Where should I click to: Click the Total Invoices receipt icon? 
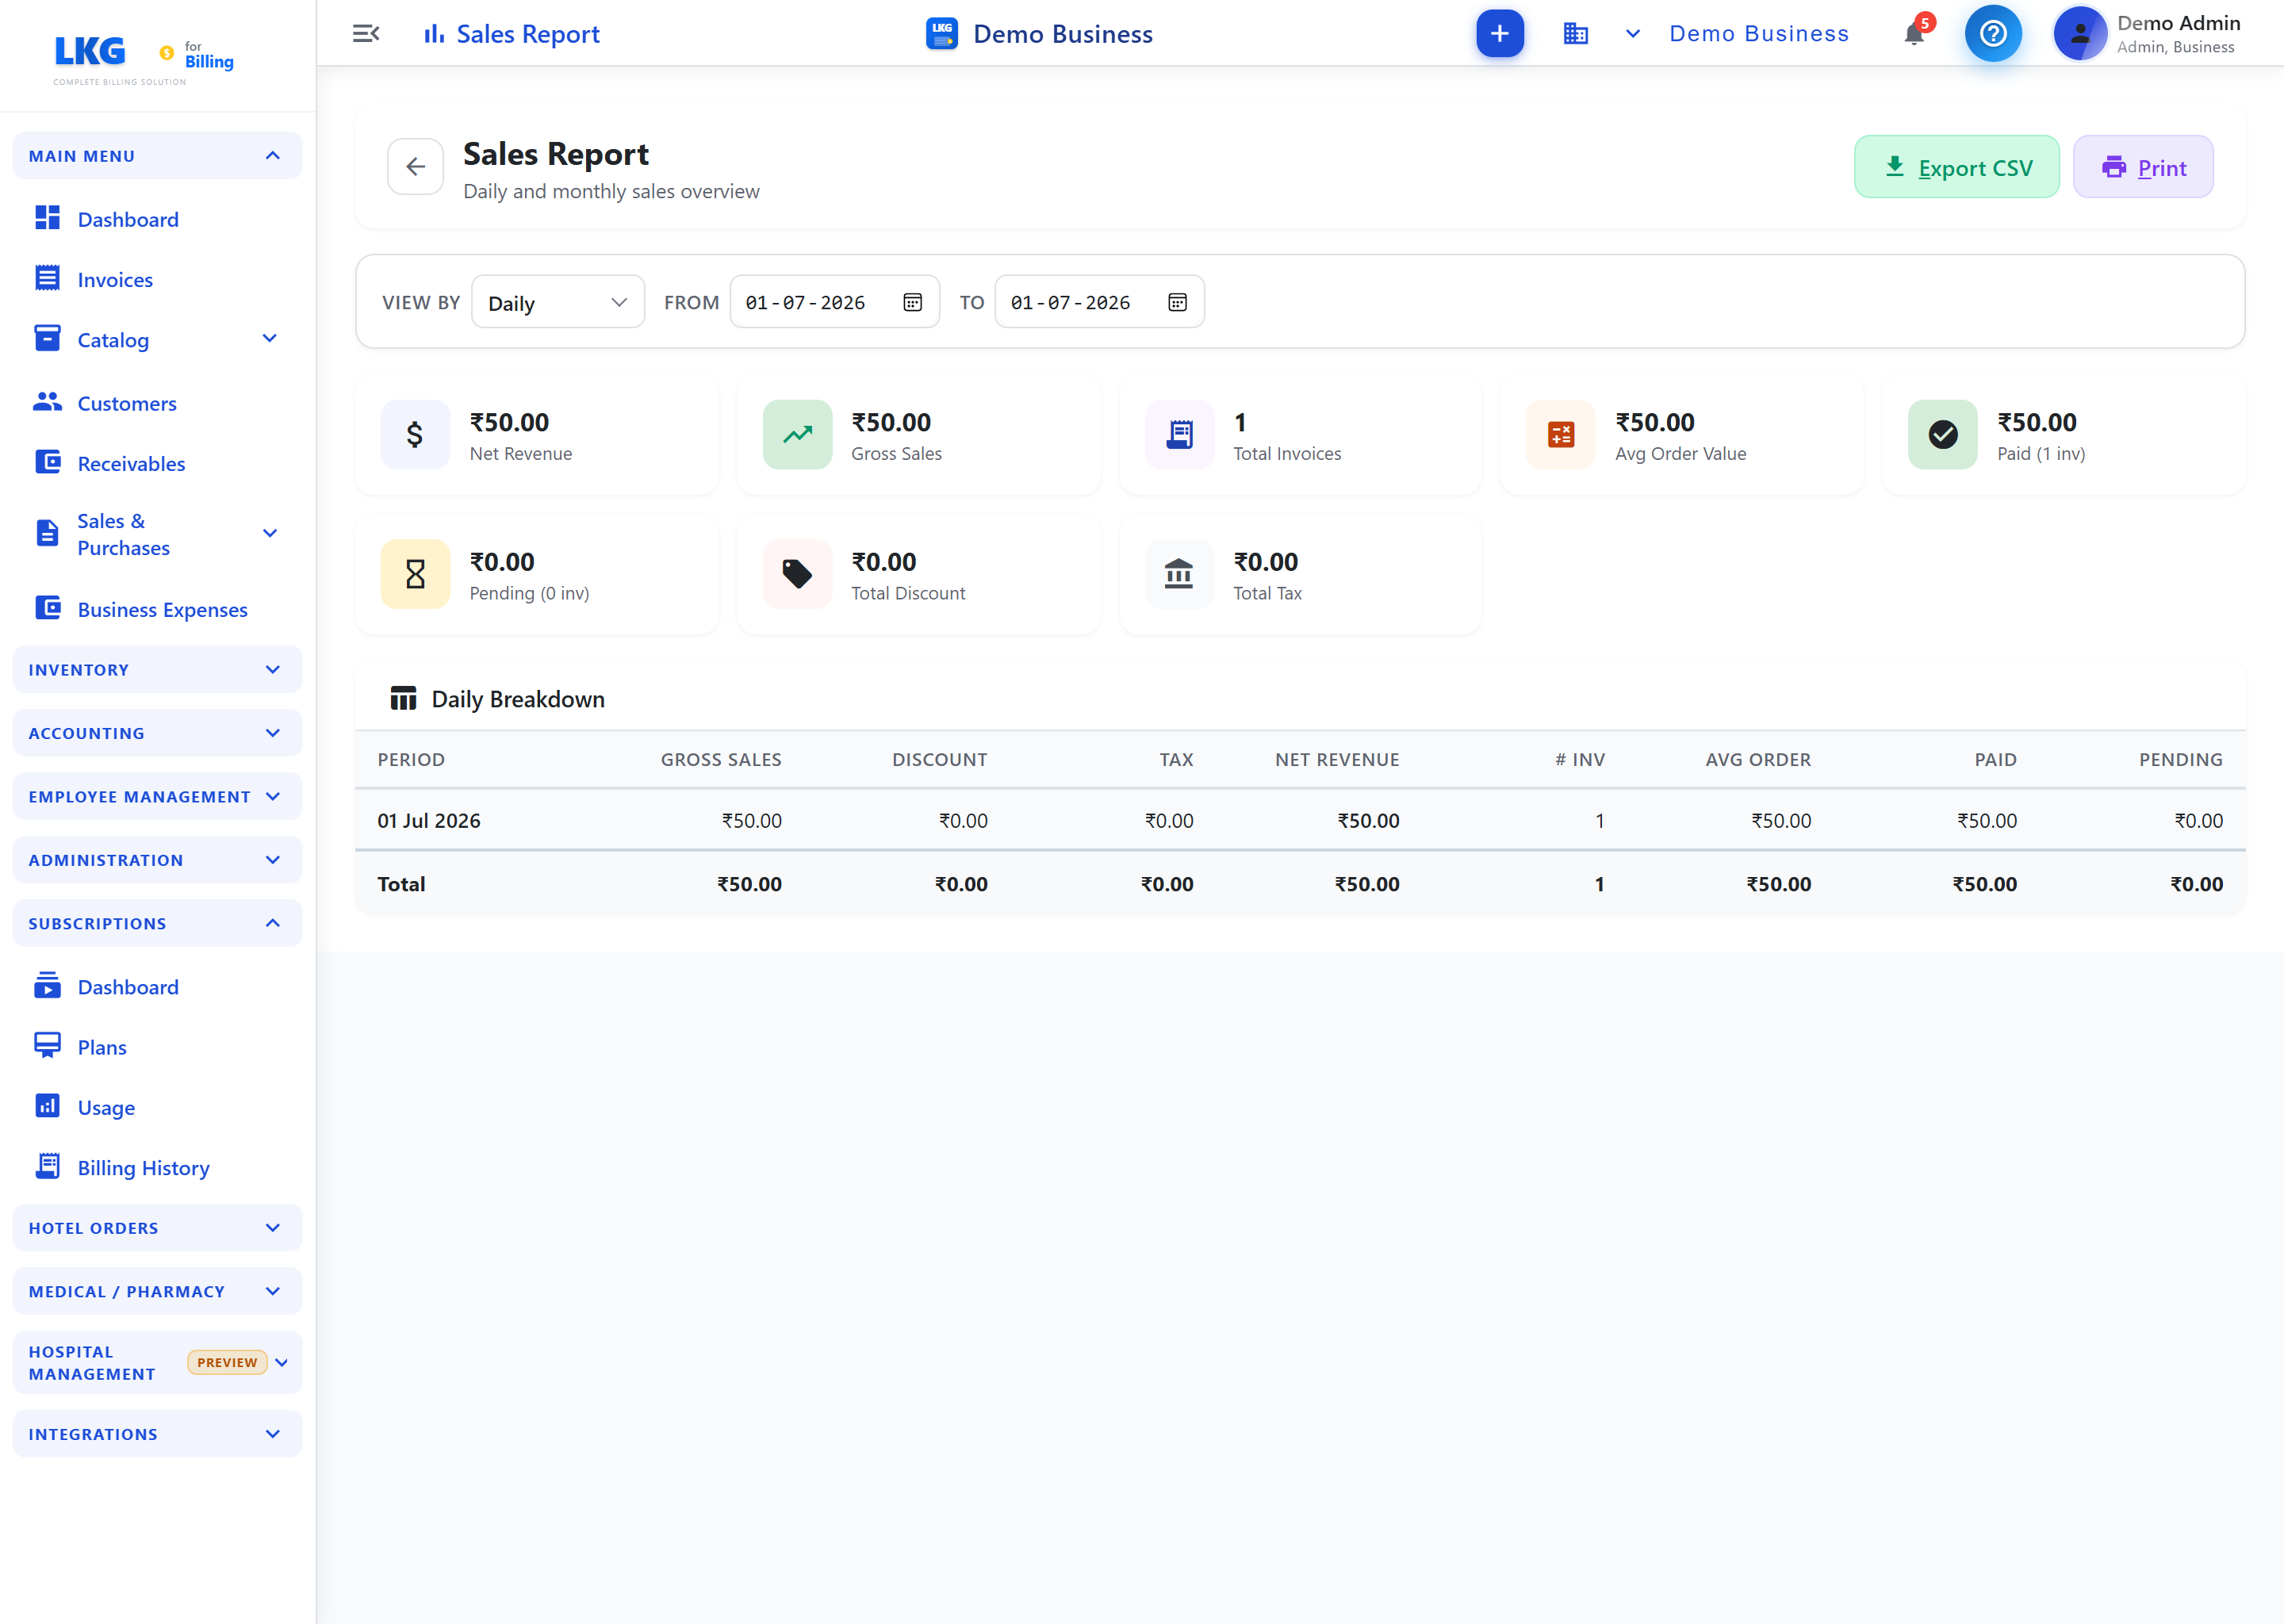[1179, 435]
